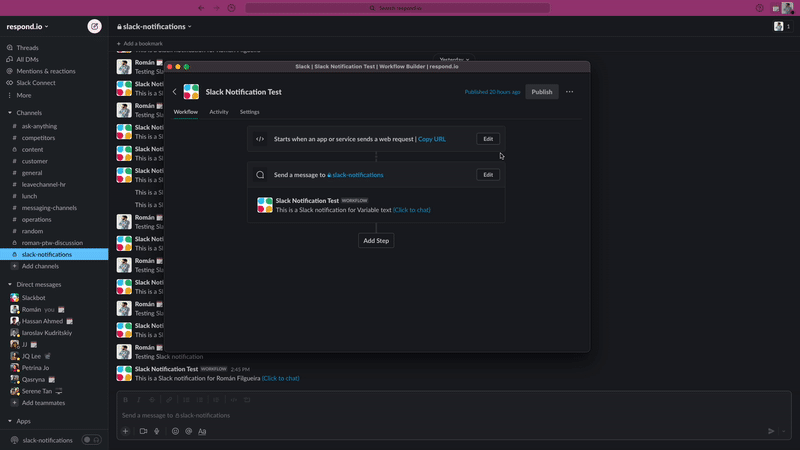Click the Search respond.io field
This screenshot has height=450, width=800.
pos(397,8)
